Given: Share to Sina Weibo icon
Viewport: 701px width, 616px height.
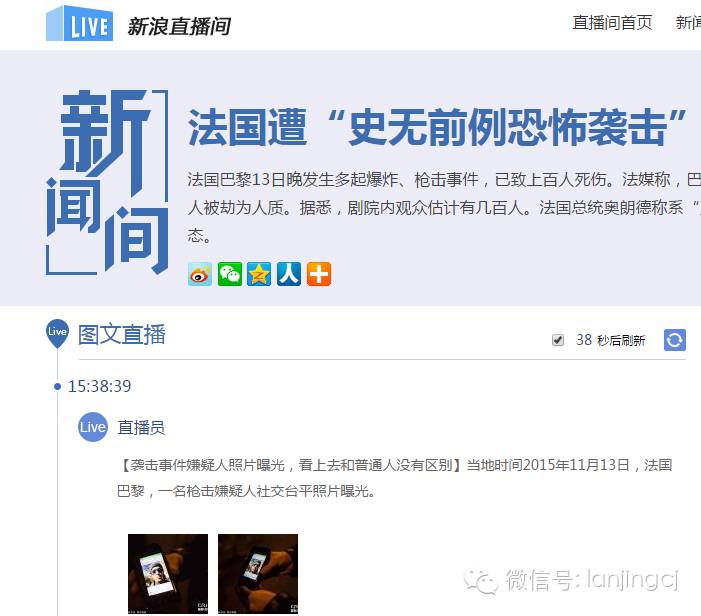Looking at the screenshot, I should (x=200, y=274).
